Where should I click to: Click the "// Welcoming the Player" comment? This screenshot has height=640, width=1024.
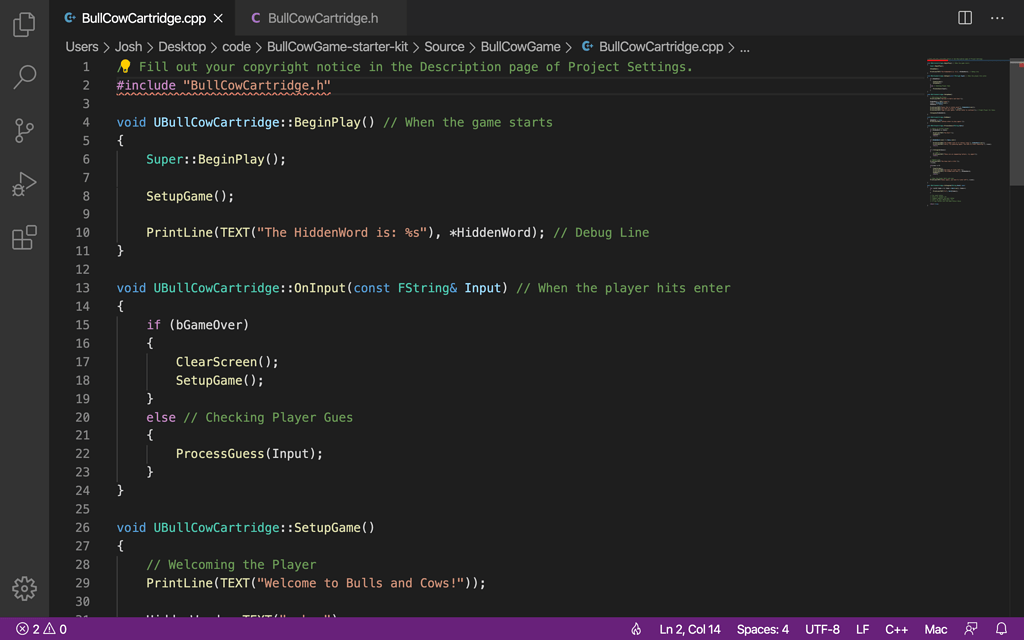[x=231, y=565]
